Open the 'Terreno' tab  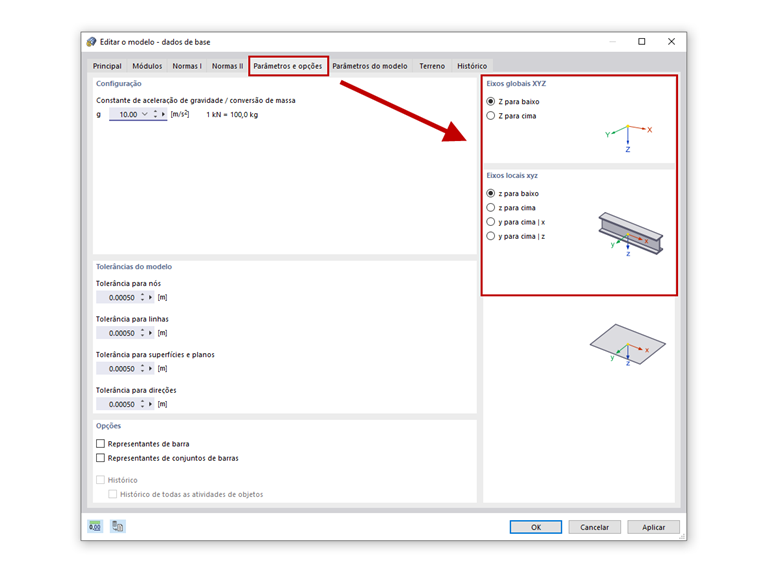click(x=432, y=66)
